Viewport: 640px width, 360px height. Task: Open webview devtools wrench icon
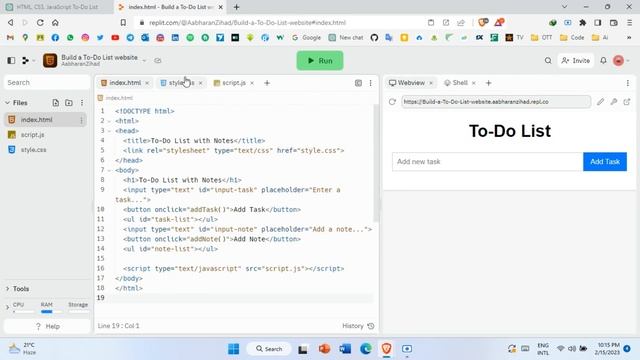click(x=613, y=102)
